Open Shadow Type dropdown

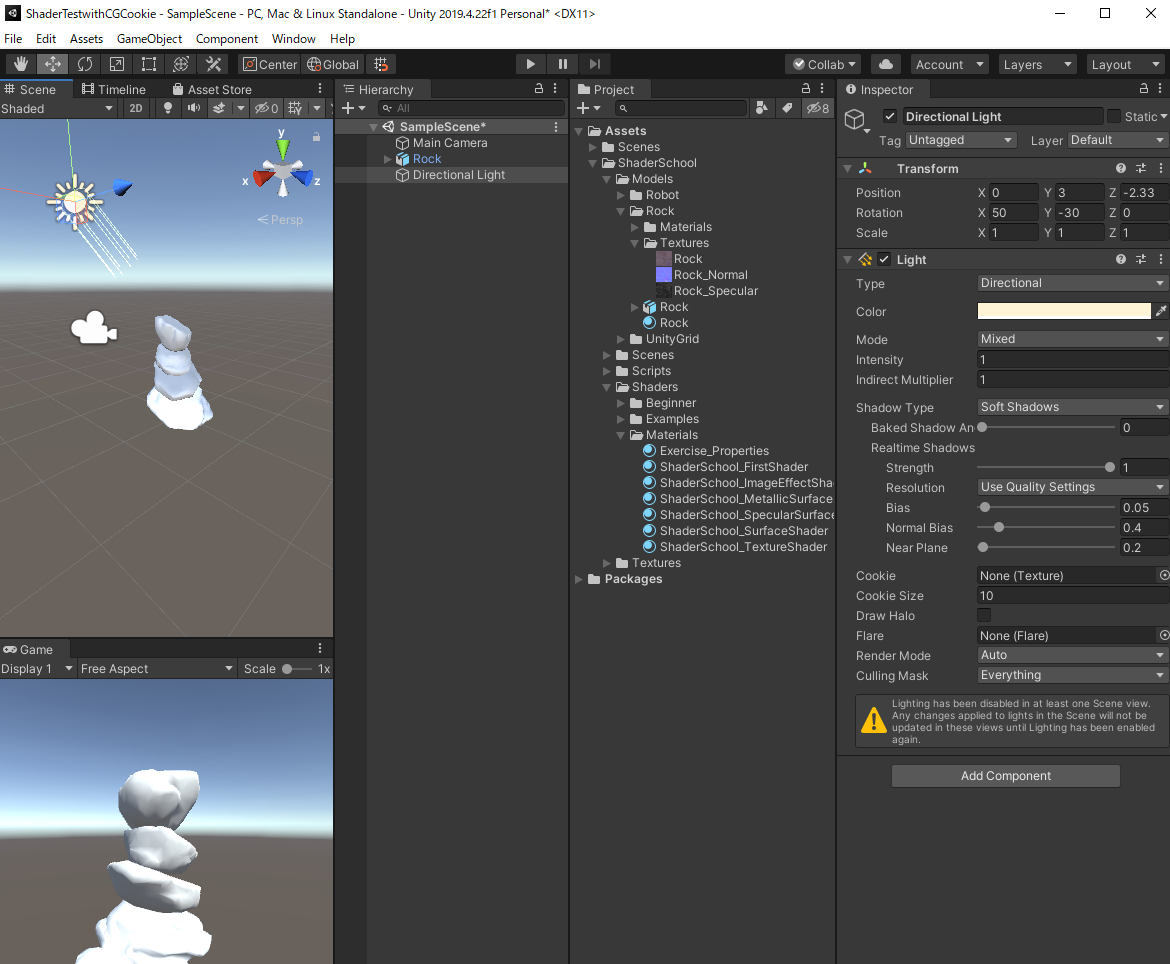coord(1072,407)
